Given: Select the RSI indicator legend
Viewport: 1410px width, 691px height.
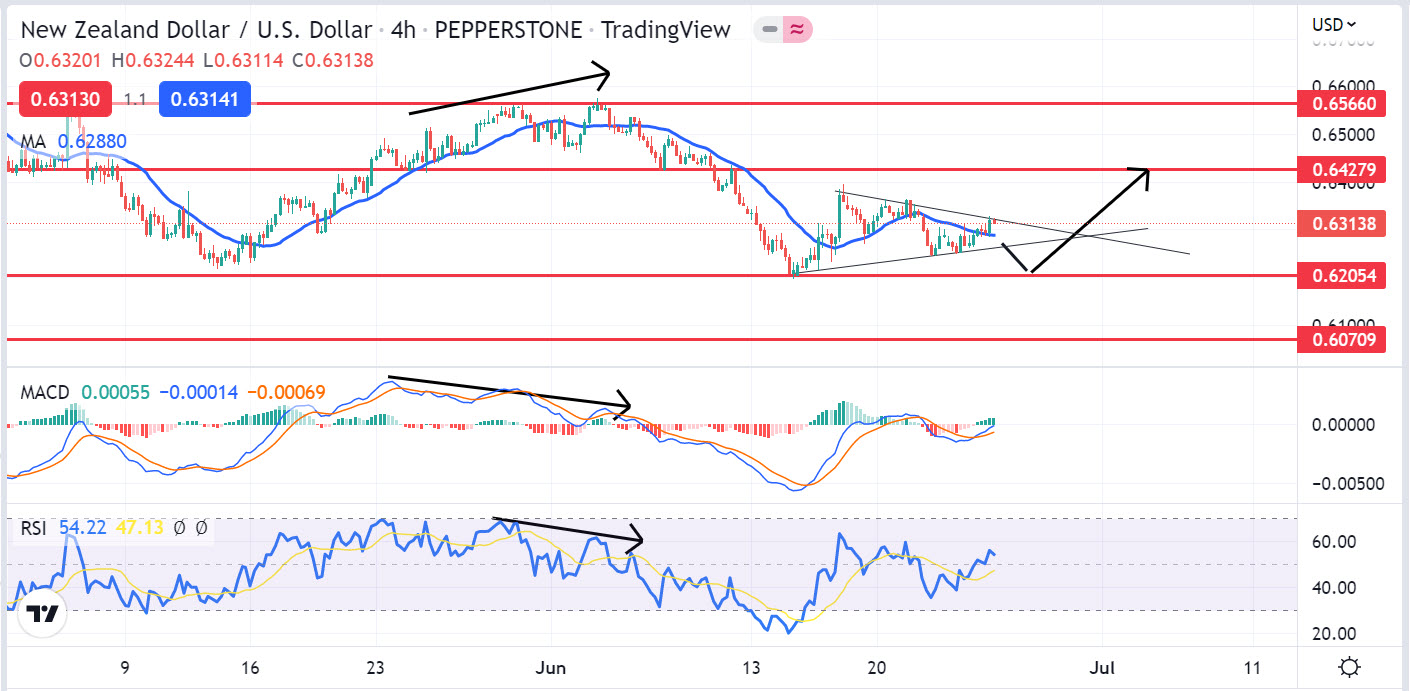Looking at the screenshot, I should (x=34, y=528).
